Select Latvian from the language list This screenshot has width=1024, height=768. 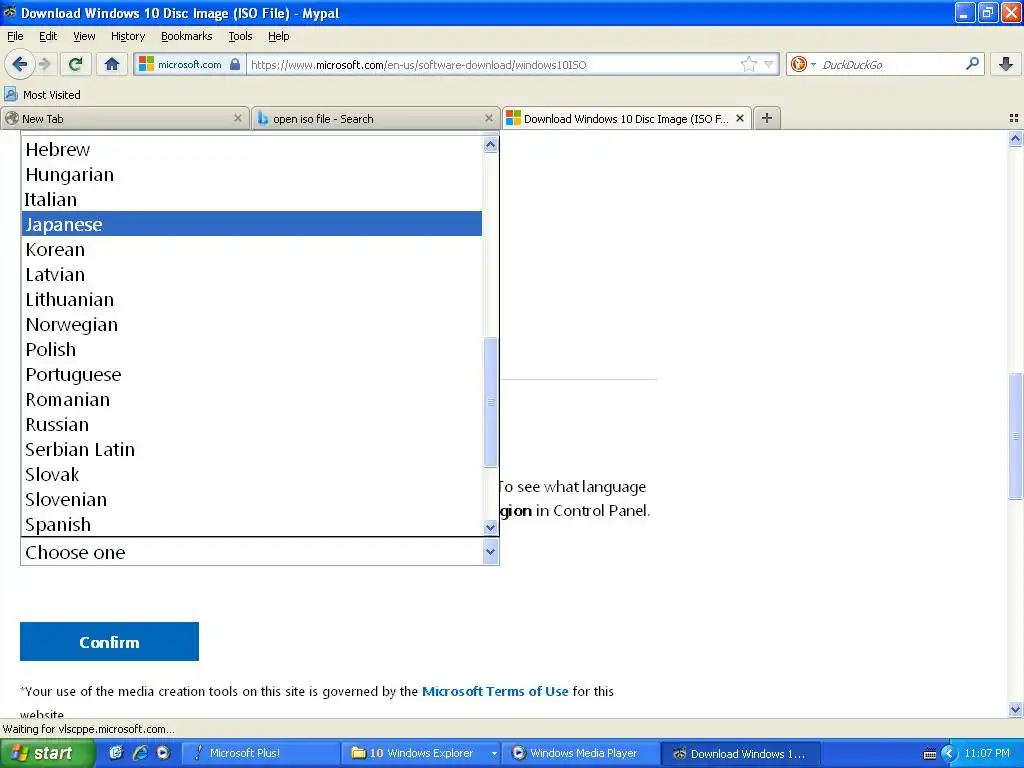[252, 274]
